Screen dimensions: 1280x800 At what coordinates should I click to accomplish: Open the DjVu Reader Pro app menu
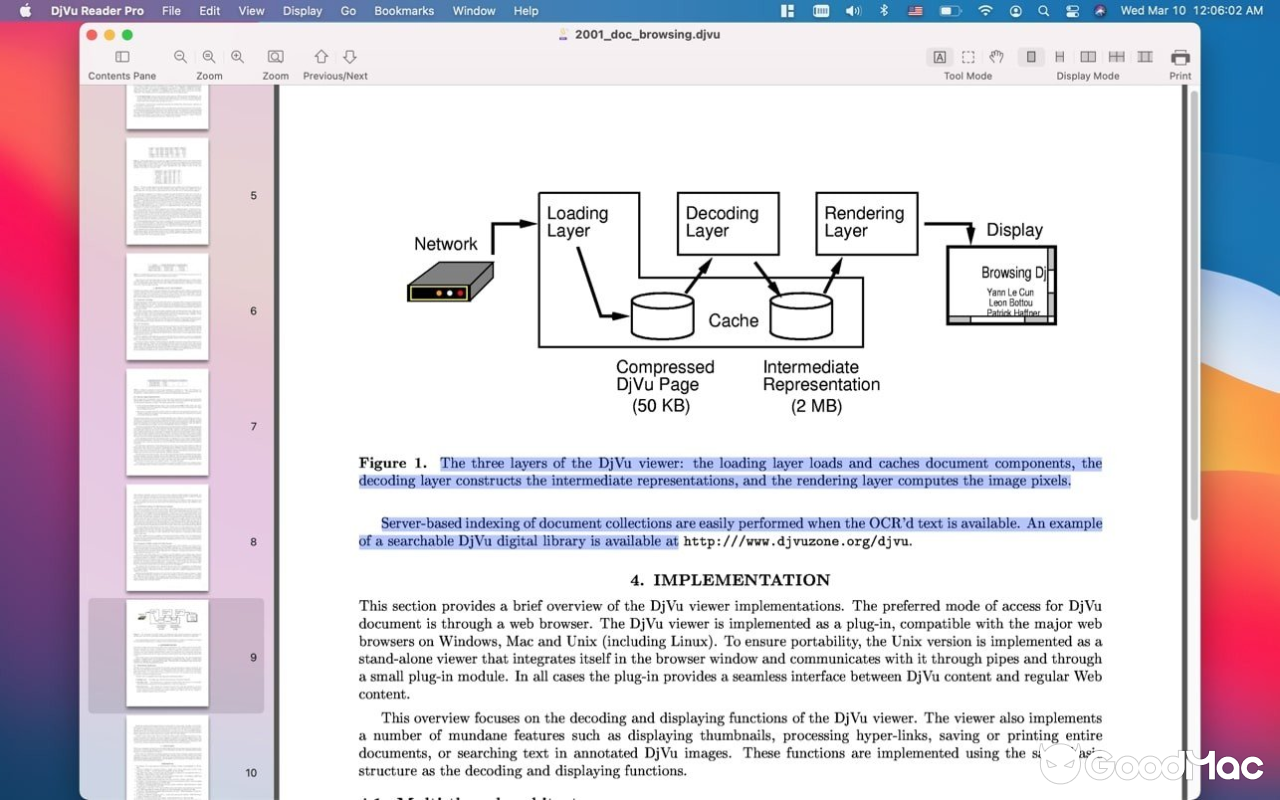click(x=97, y=11)
